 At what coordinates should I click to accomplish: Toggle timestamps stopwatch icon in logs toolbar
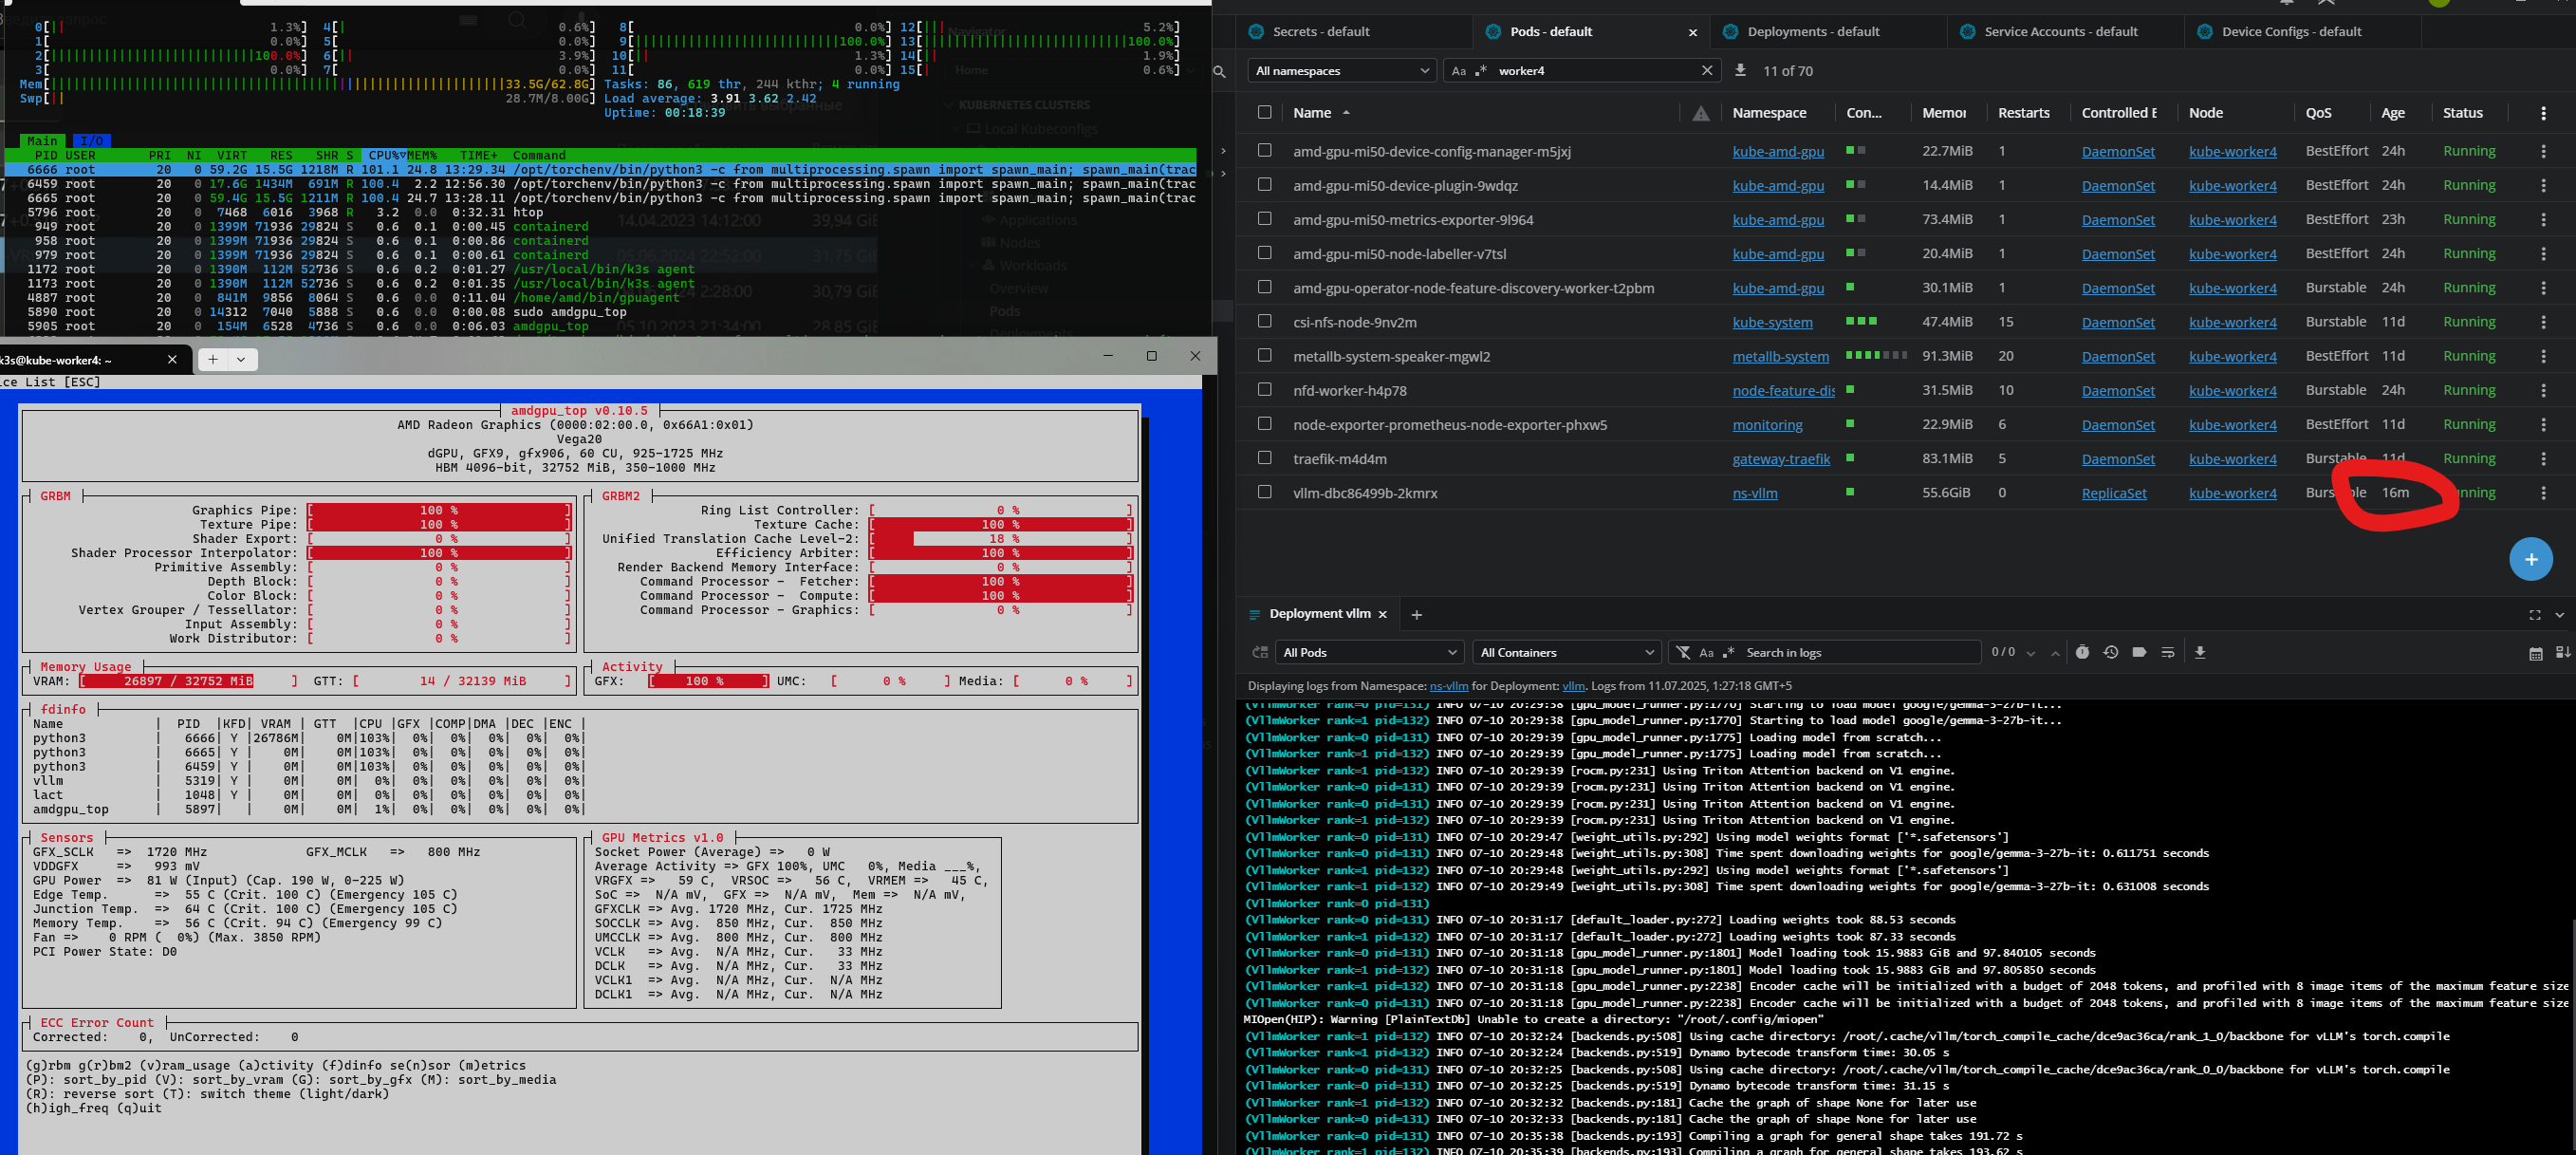[x=2082, y=652]
